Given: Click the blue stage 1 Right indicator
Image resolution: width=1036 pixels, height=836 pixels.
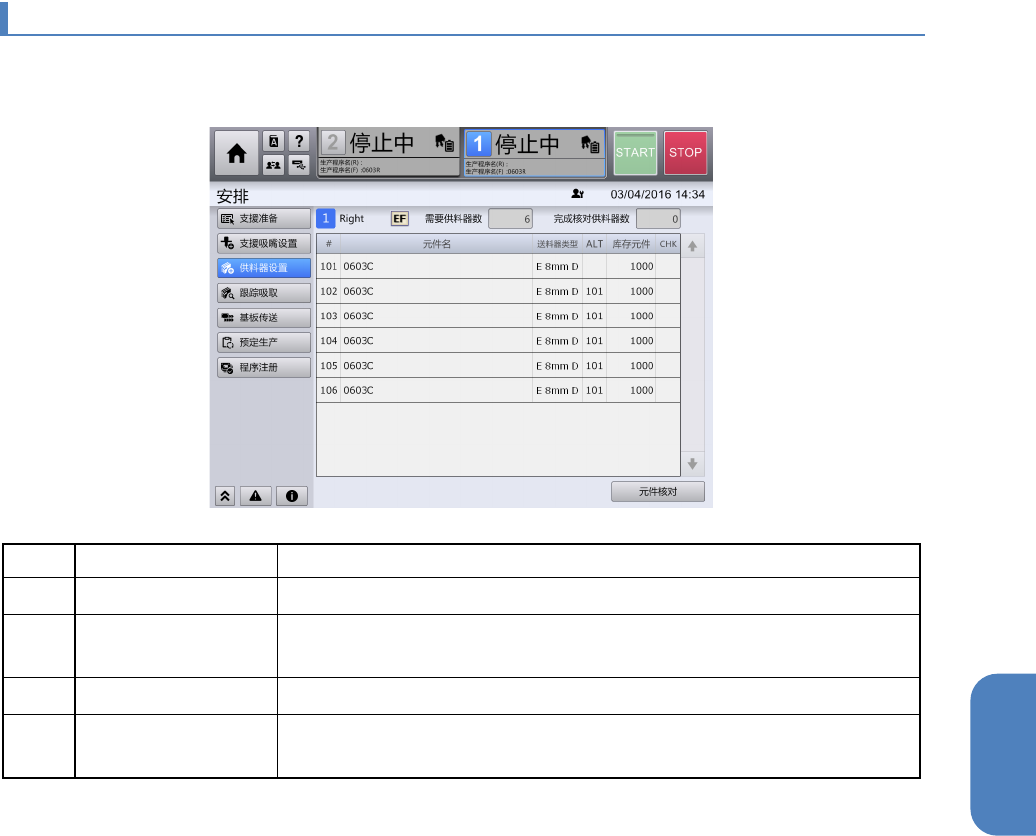Looking at the screenshot, I should 325,219.
